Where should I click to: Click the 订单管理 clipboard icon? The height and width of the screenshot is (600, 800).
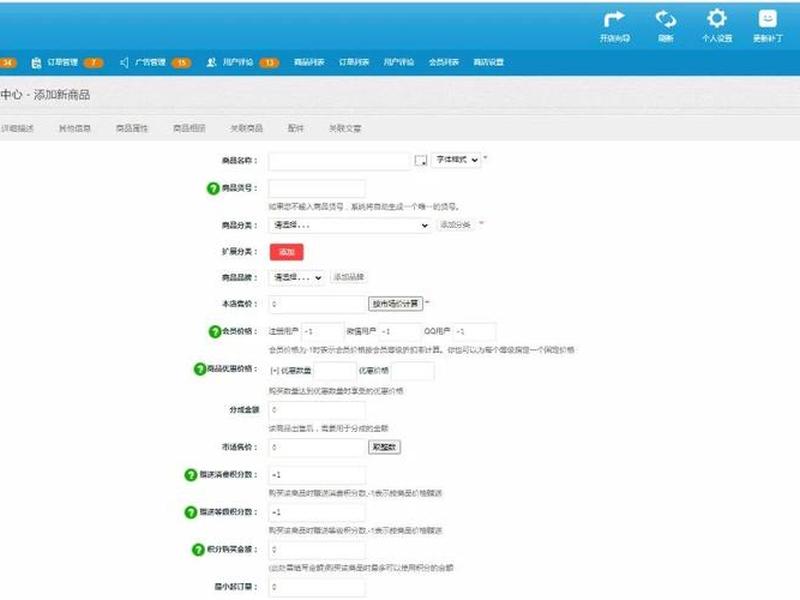pos(36,63)
